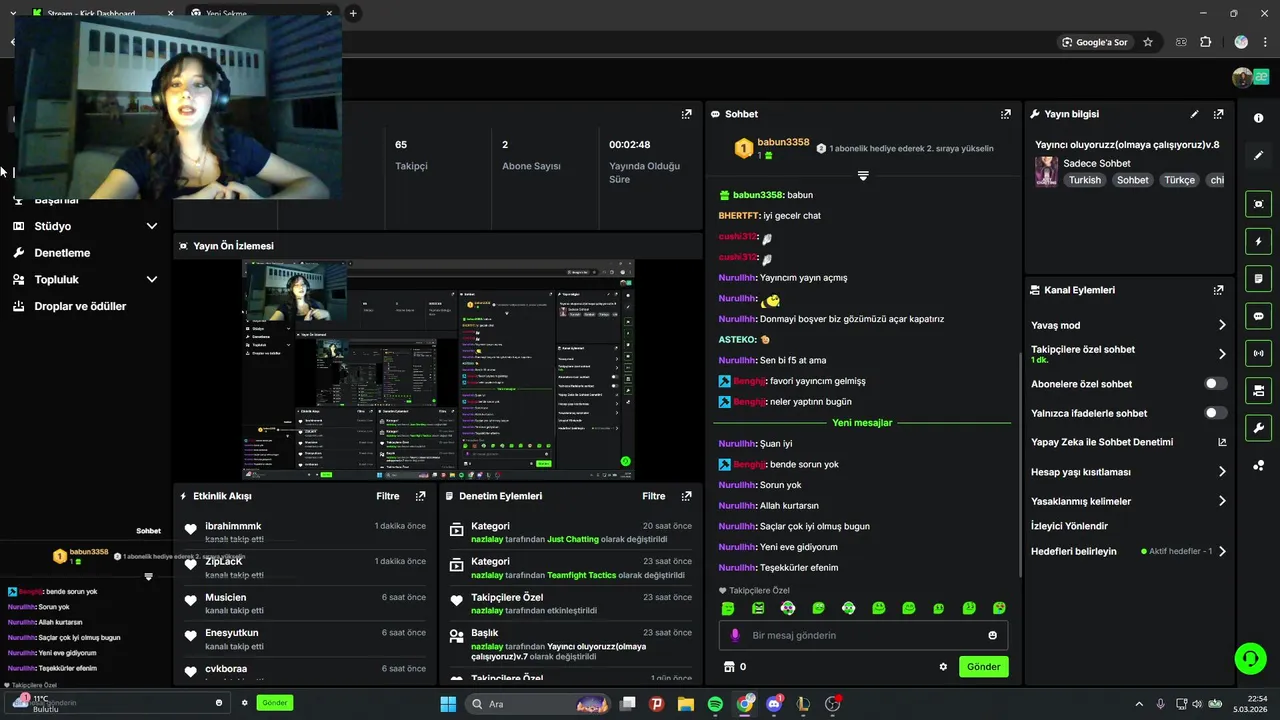This screenshot has width=1280, height=720.
Task: Click the Yayın Ön İzlemesi preview video
Action: pos(438,369)
